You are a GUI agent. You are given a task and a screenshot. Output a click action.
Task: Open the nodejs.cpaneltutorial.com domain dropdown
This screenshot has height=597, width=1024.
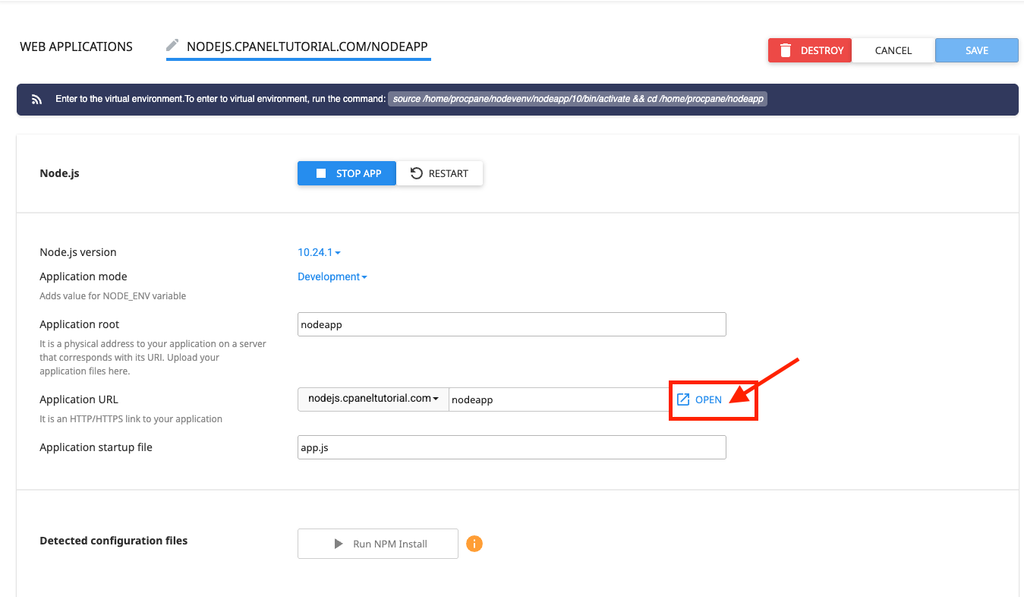tap(373, 399)
